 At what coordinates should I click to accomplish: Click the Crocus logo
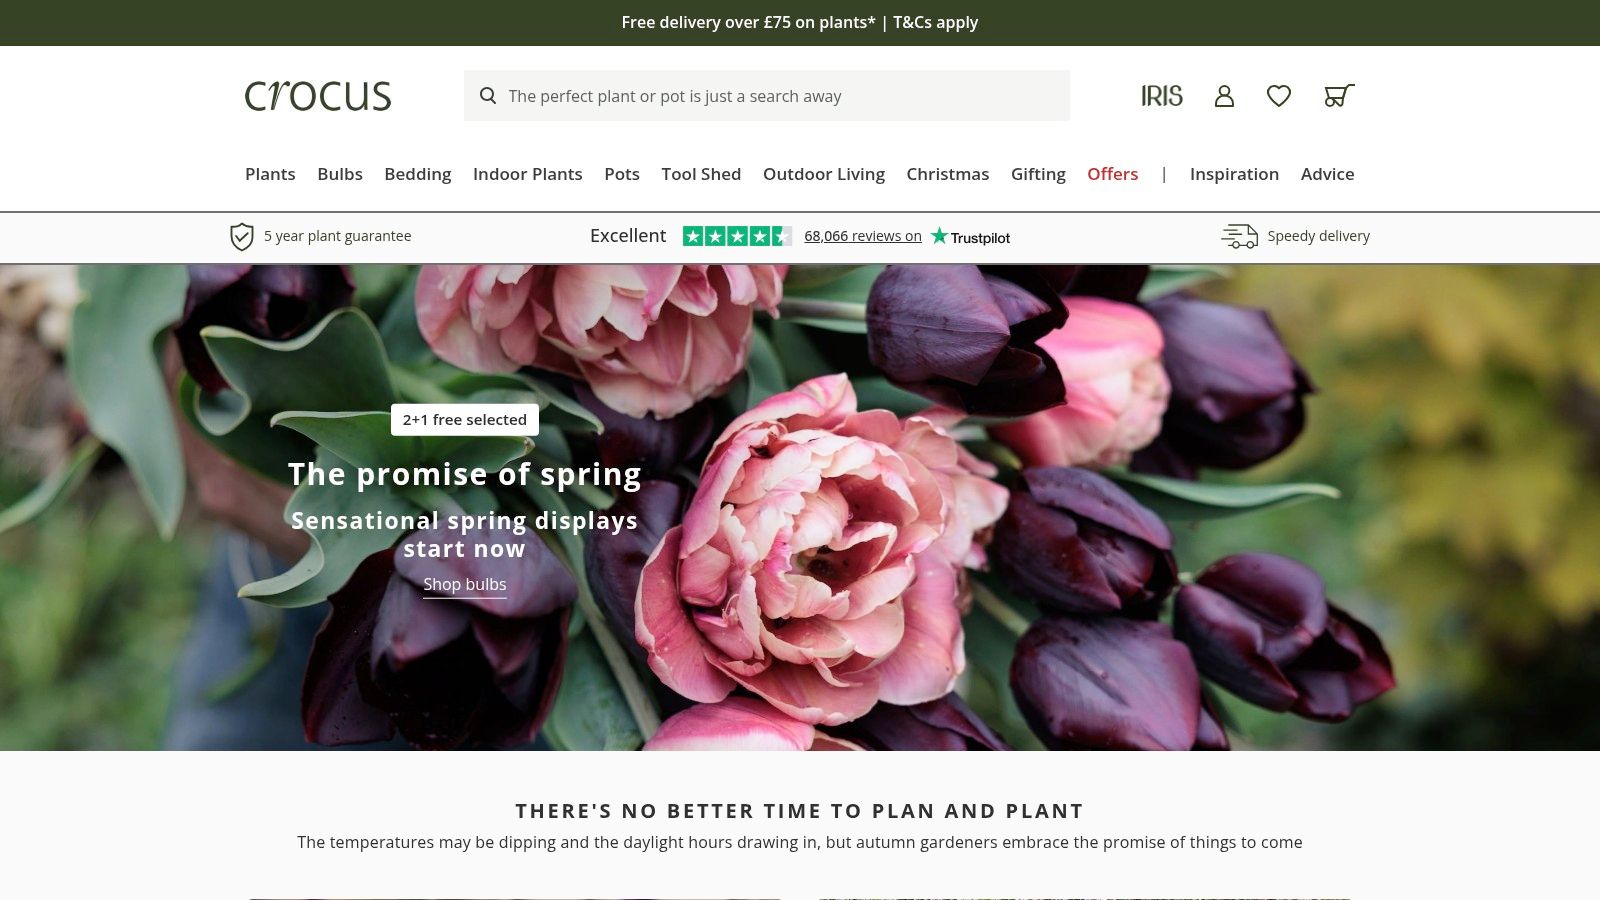point(318,96)
